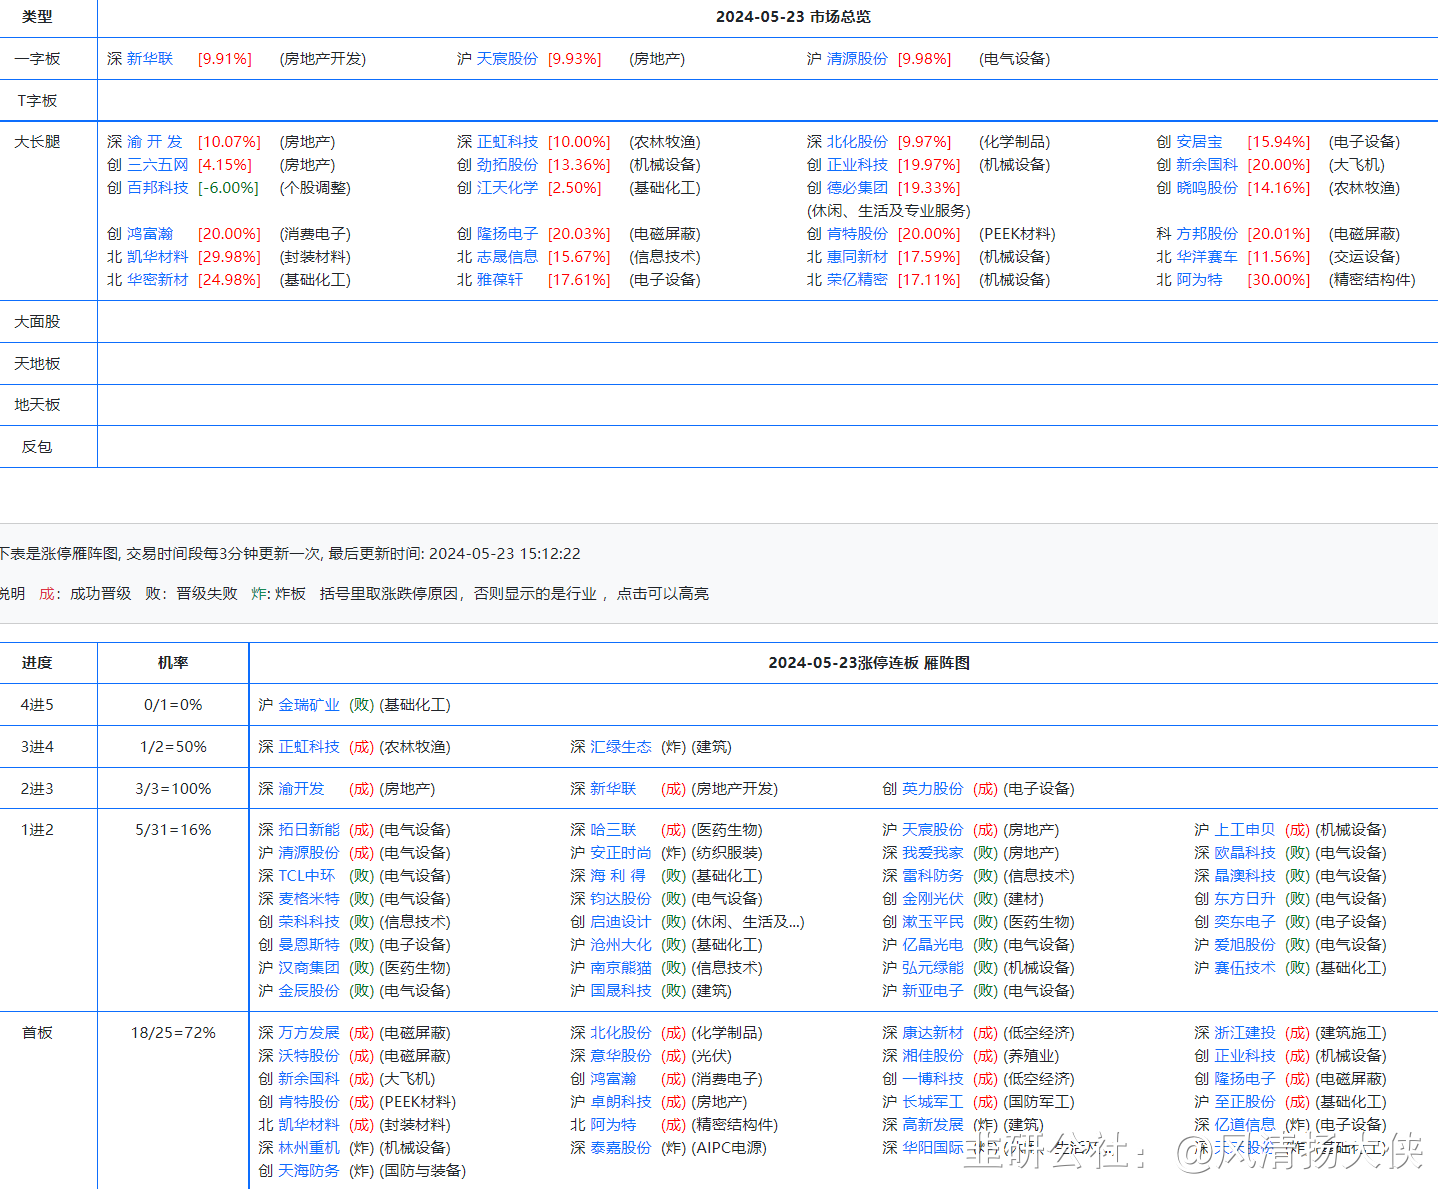Click the 雅葆轩 stock link

(500, 280)
